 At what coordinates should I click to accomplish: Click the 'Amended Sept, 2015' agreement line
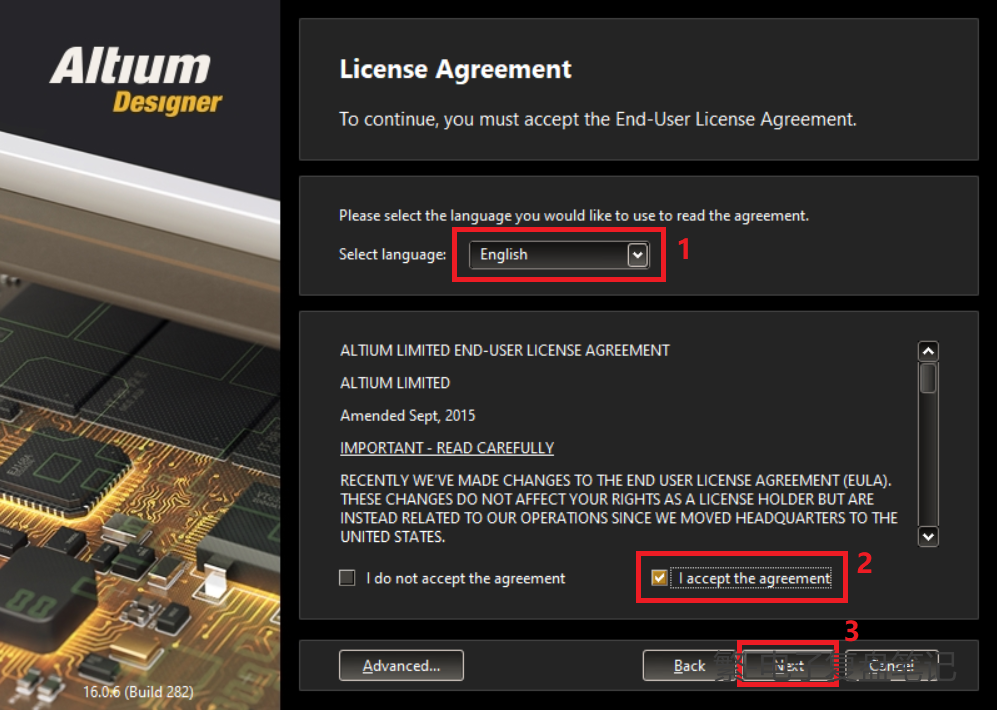[408, 416]
